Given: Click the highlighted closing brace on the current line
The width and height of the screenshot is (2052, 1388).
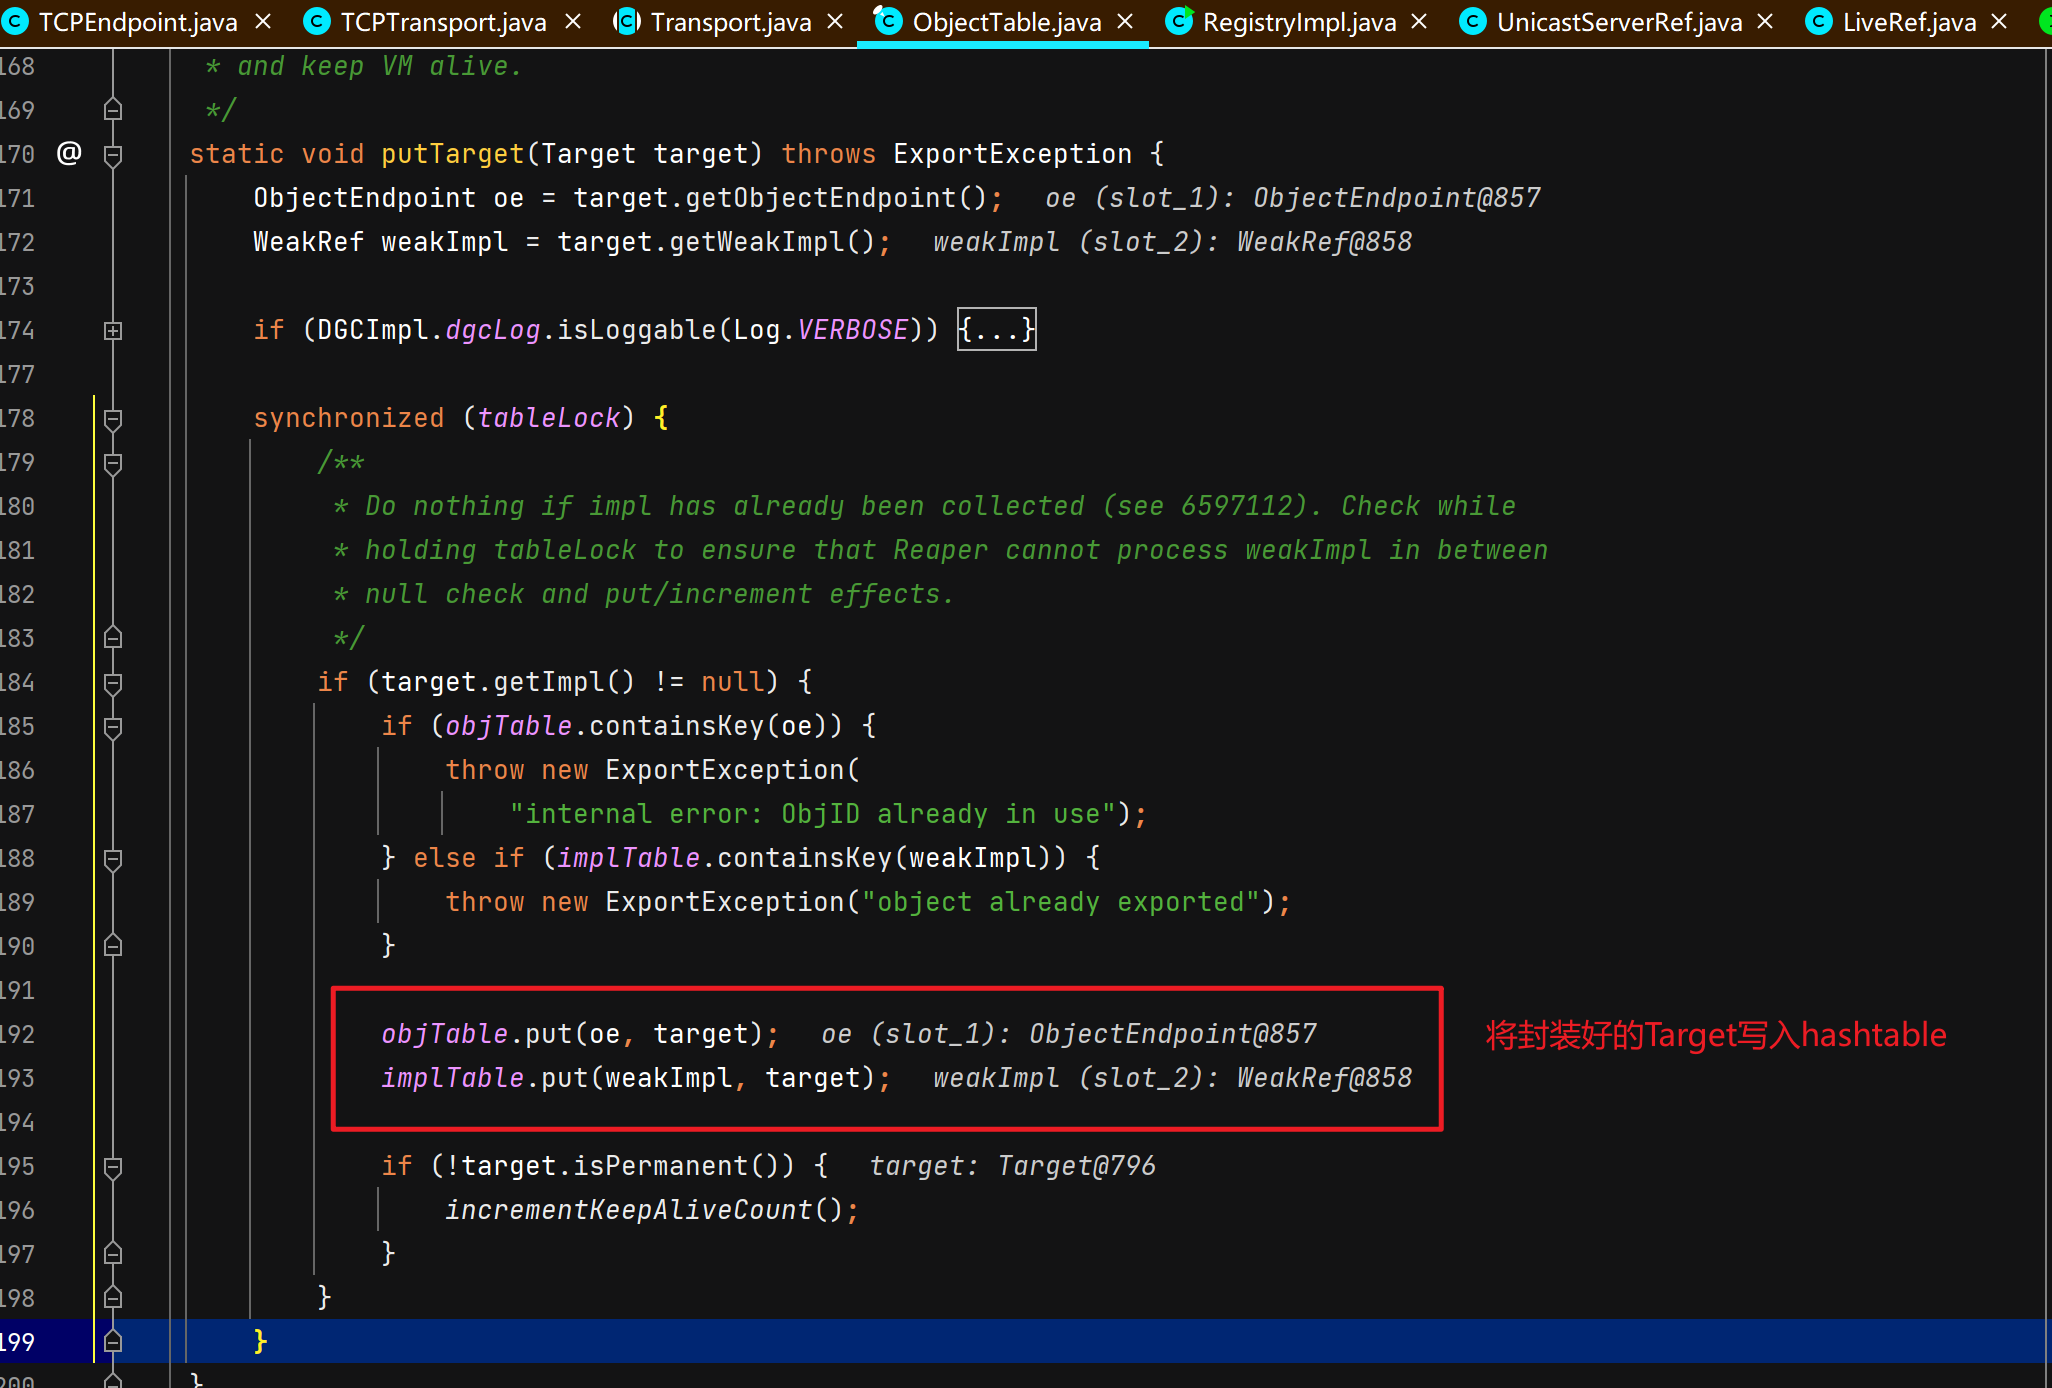Looking at the screenshot, I should (260, 1341).
